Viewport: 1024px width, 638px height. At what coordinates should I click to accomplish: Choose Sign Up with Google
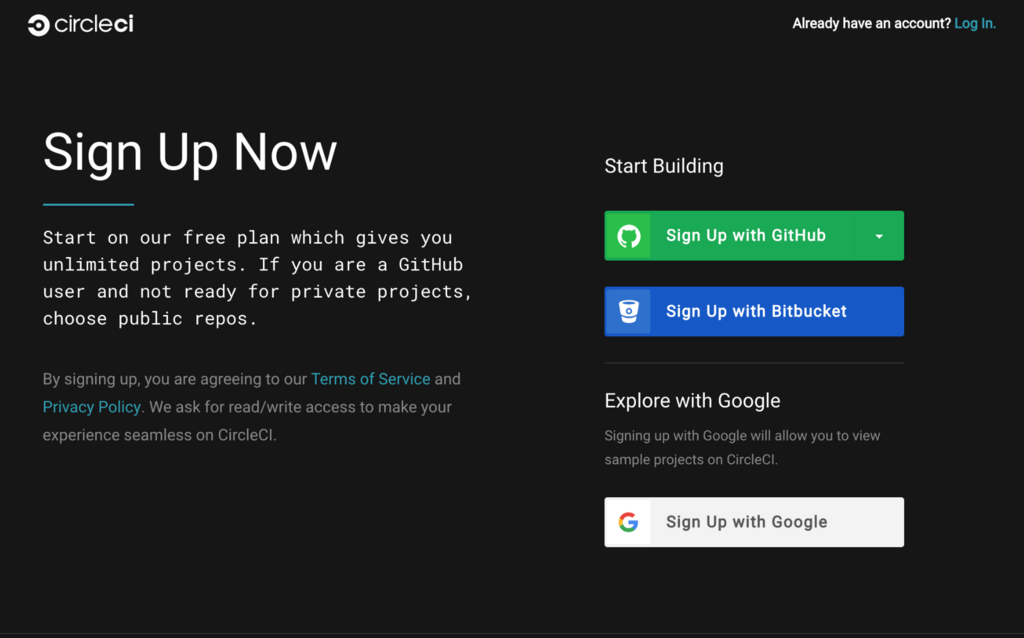pyautogui.click(x=754, y=522)
